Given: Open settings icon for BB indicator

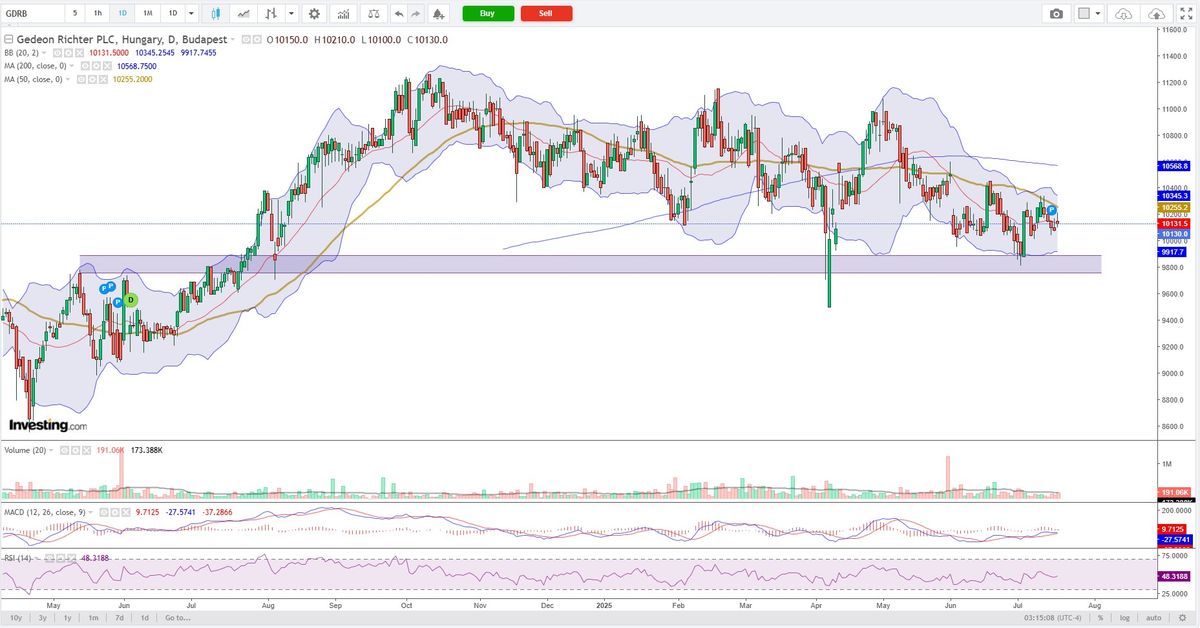Looking at the screenshot, I should (67, 53).
